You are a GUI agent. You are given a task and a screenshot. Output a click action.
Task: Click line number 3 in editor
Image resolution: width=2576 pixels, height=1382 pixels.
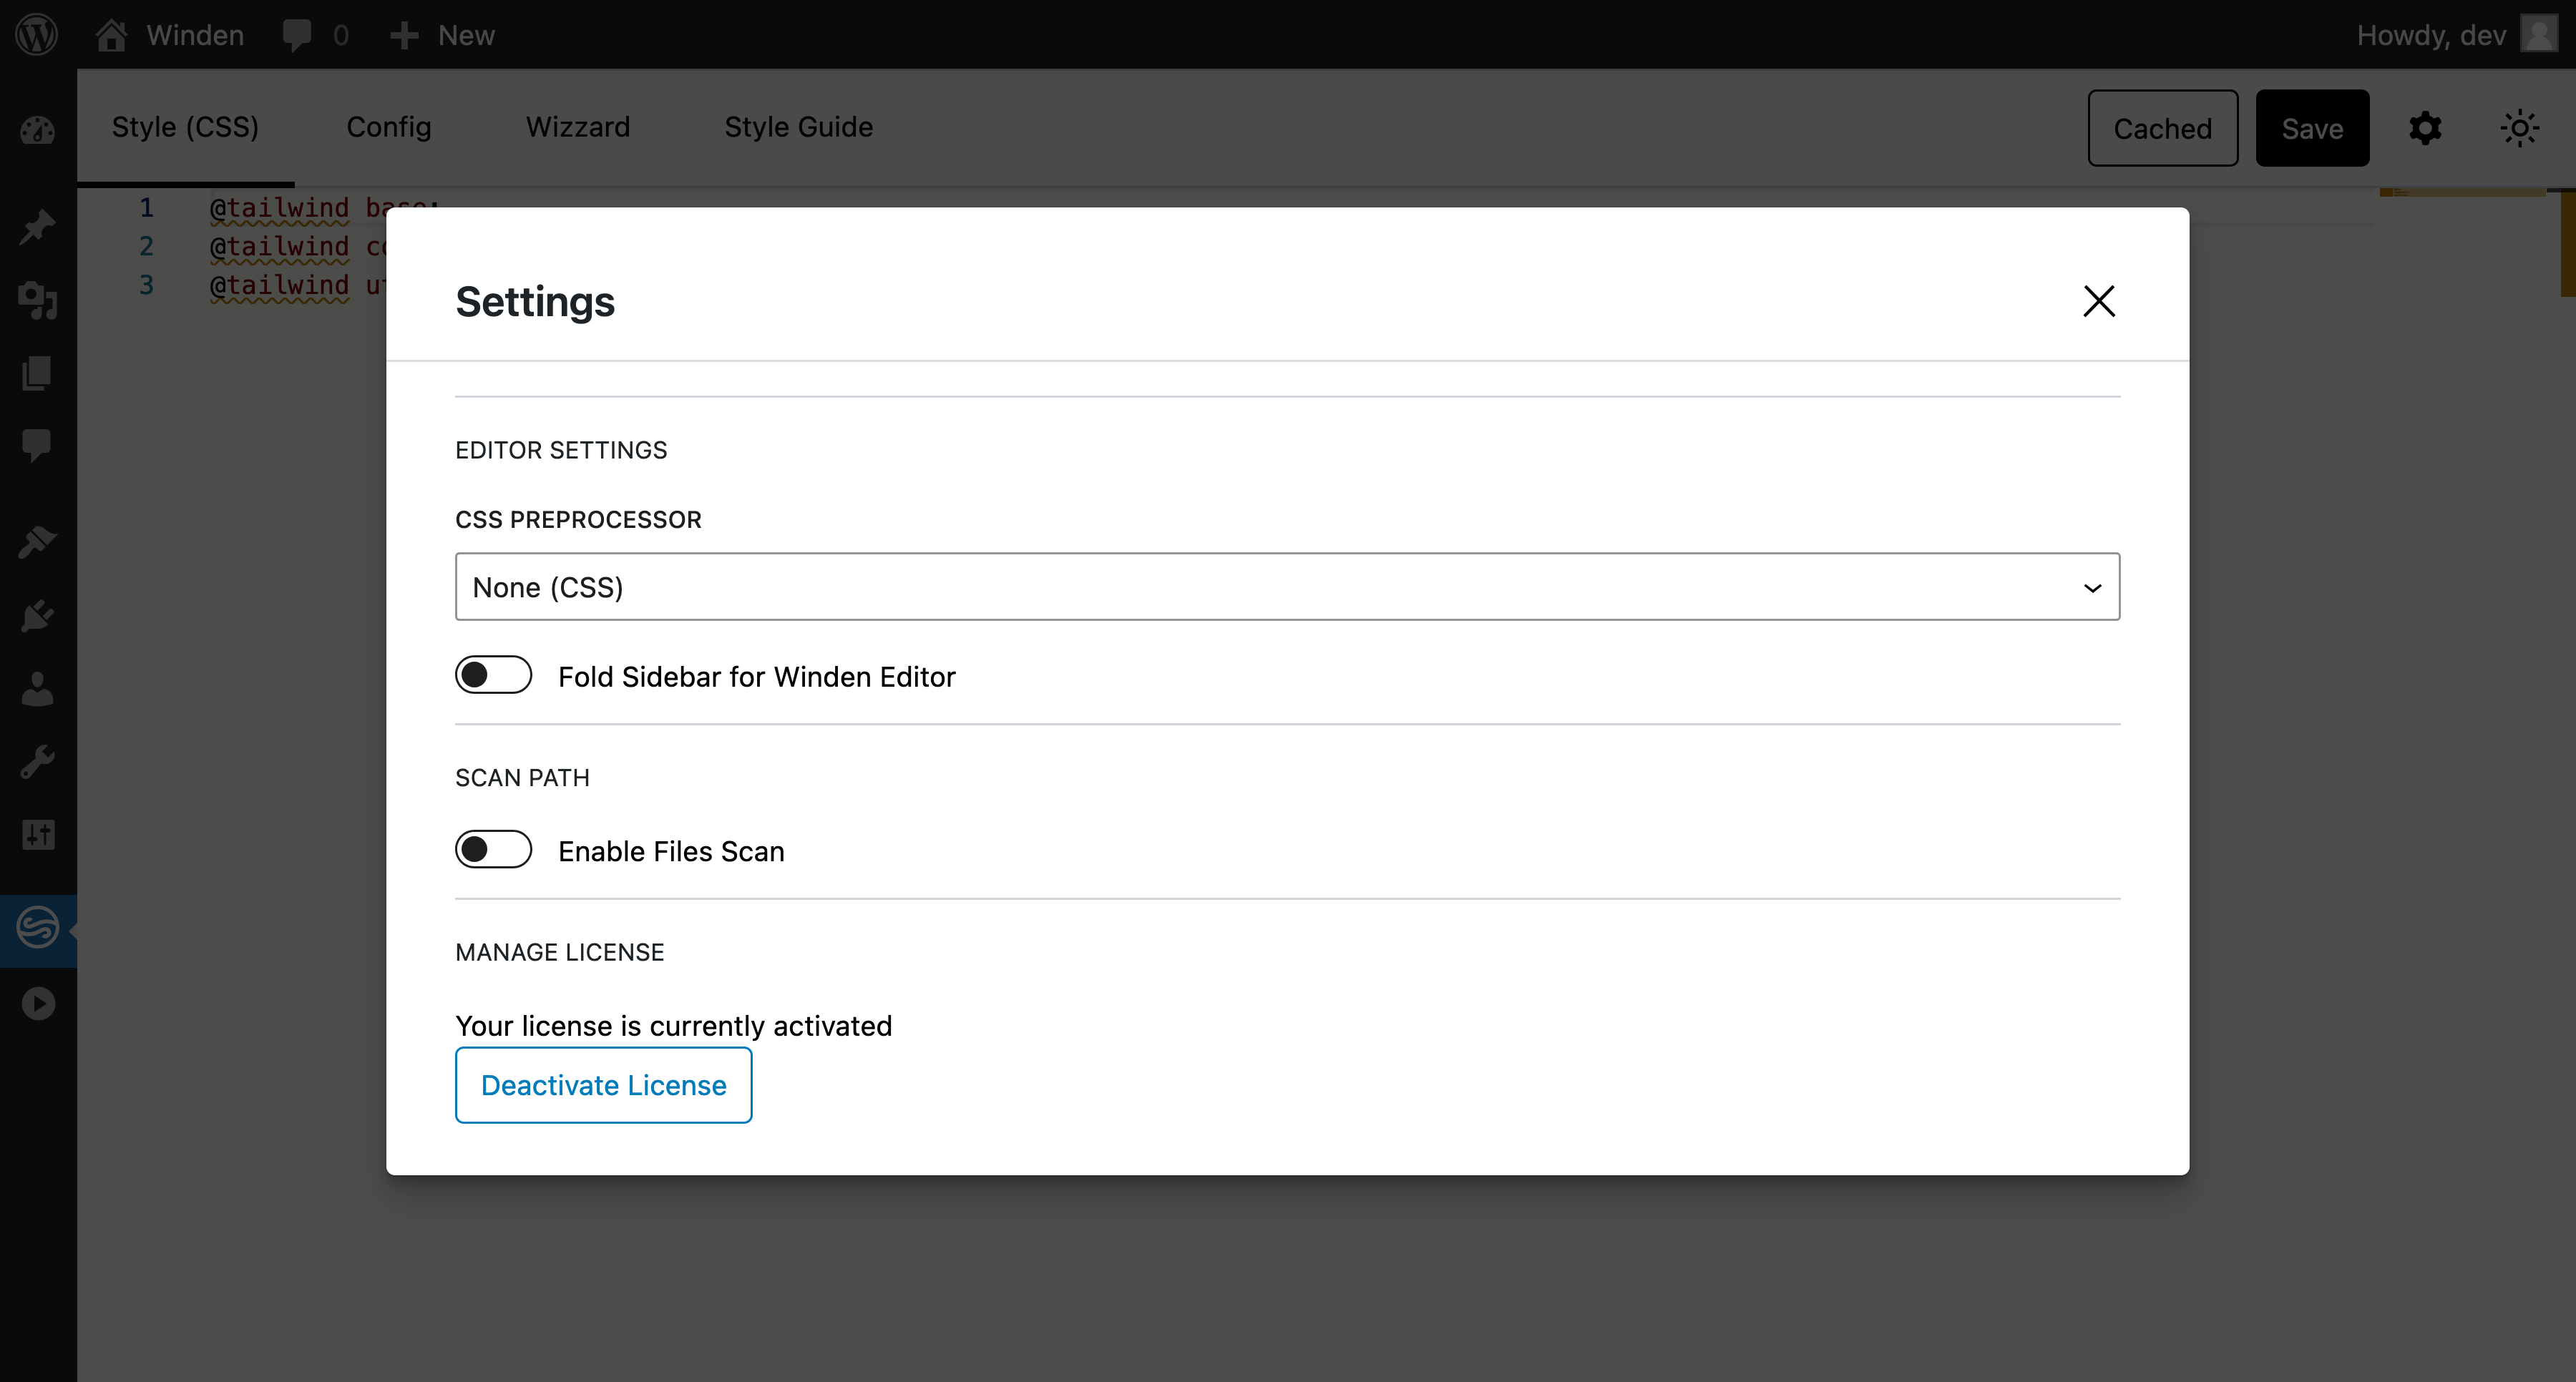coord(146,285)
